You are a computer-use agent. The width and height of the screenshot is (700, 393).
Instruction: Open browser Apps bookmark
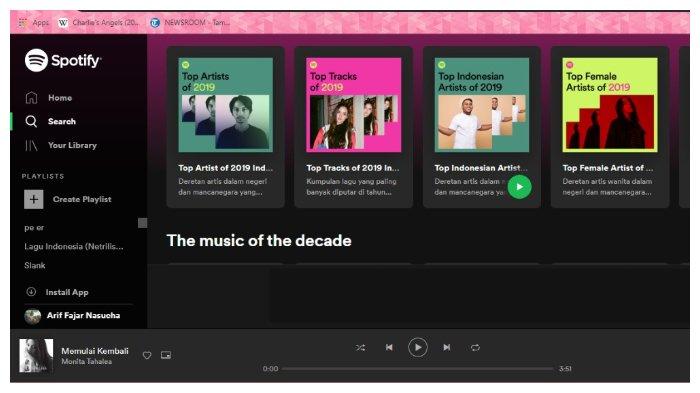[x=33, y=22]
